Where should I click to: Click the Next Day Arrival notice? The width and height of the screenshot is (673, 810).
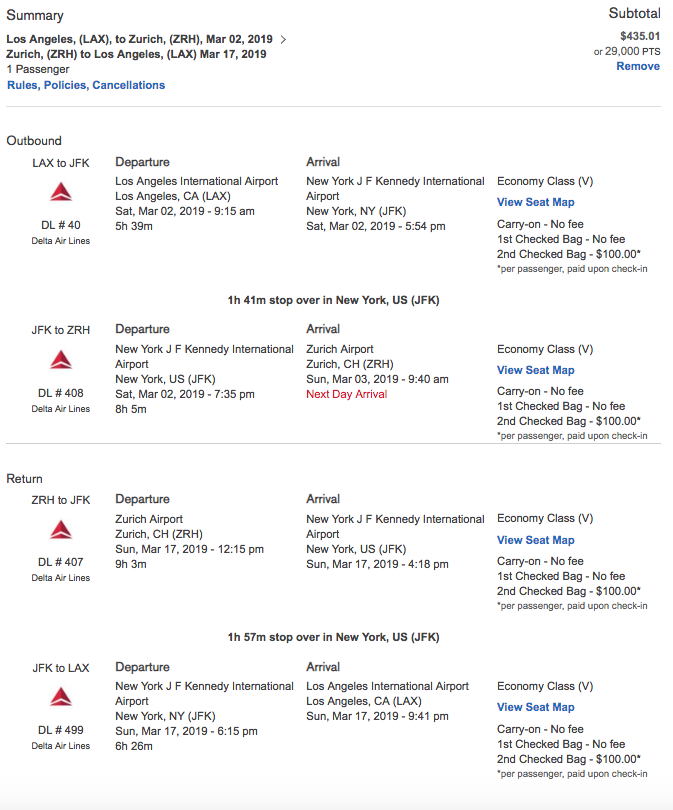(x=346, y=394)
